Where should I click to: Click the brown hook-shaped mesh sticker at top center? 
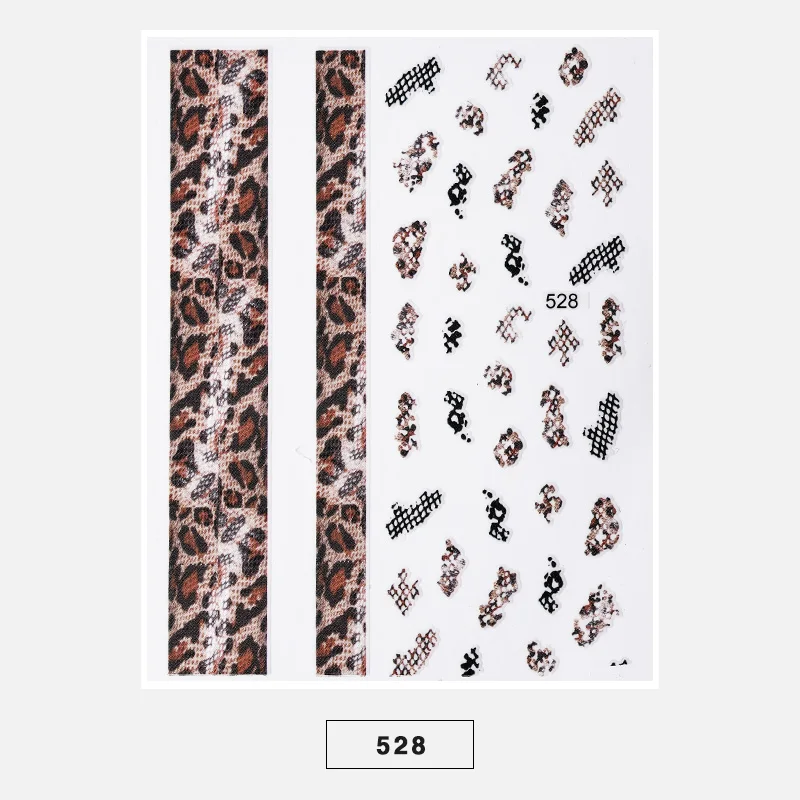(504, 71)
